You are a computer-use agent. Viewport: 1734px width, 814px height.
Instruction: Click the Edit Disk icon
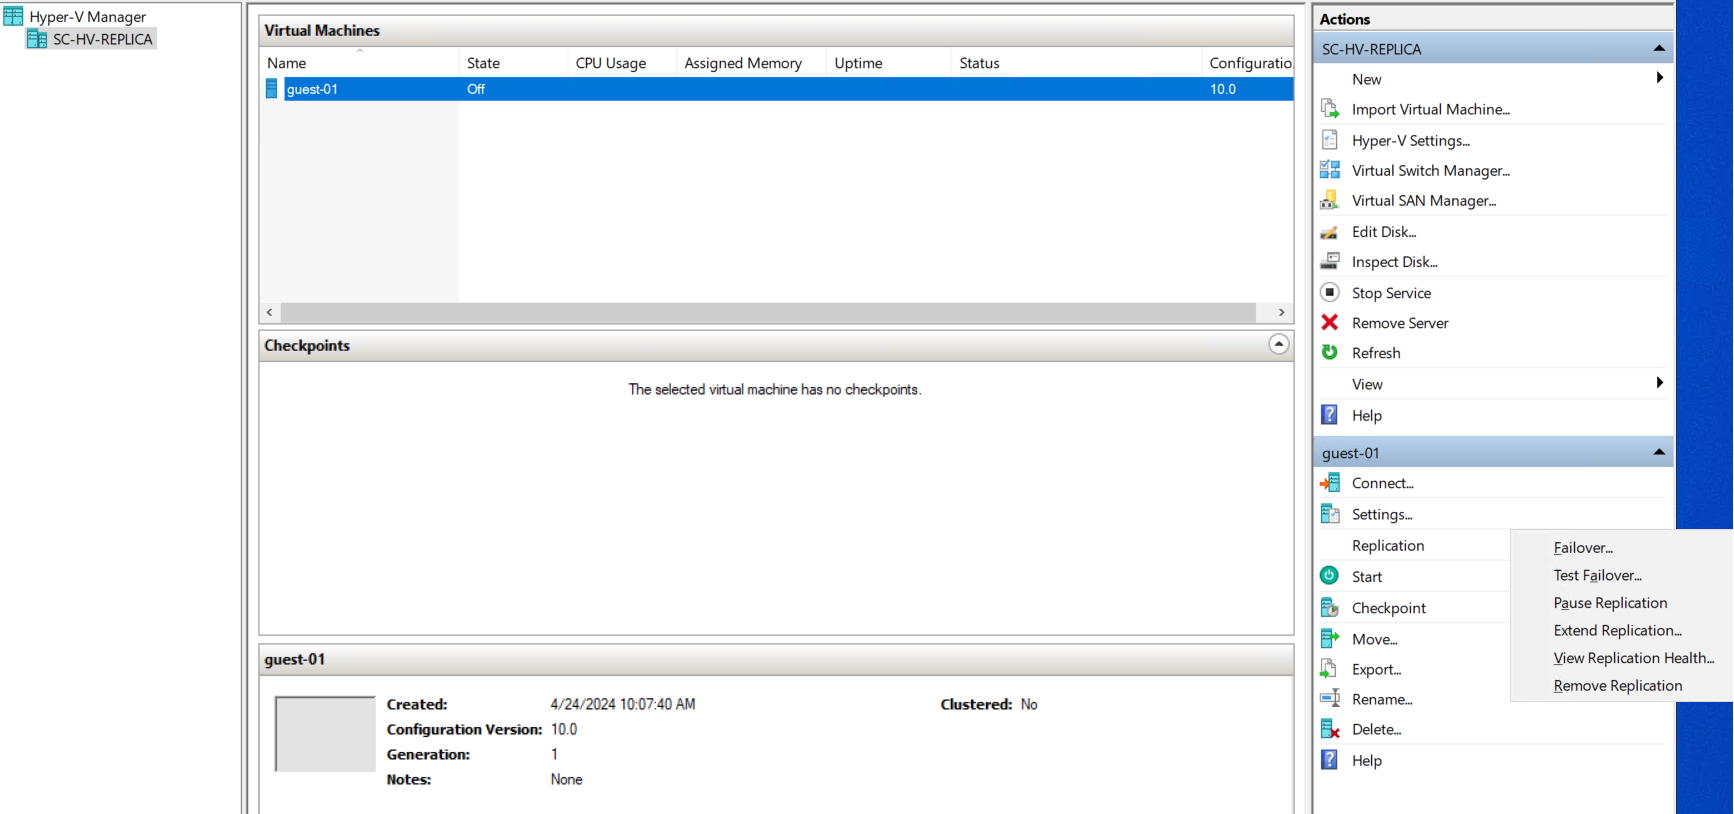(1330, 231)
